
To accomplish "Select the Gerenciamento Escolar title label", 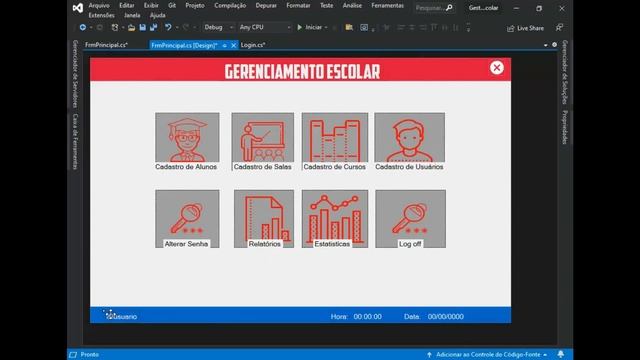I will pos(302,71).
